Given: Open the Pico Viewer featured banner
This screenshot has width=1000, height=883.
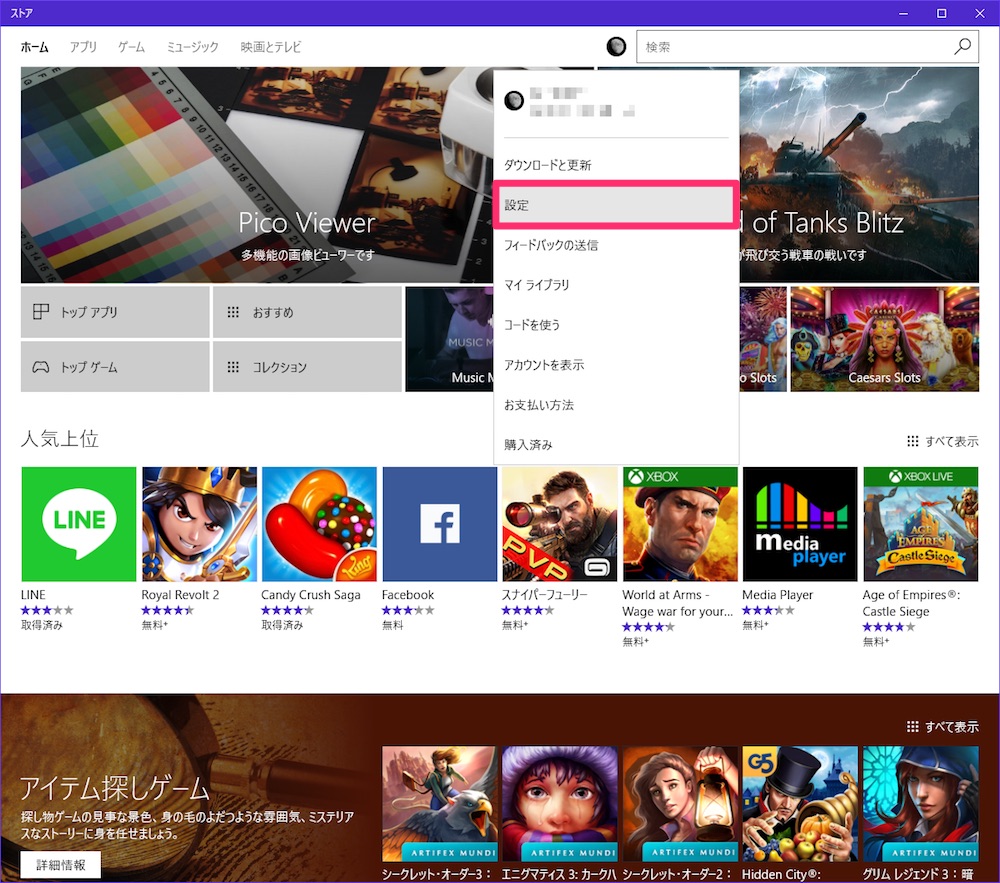Looking at the screenshot, I should click(257, 175).
